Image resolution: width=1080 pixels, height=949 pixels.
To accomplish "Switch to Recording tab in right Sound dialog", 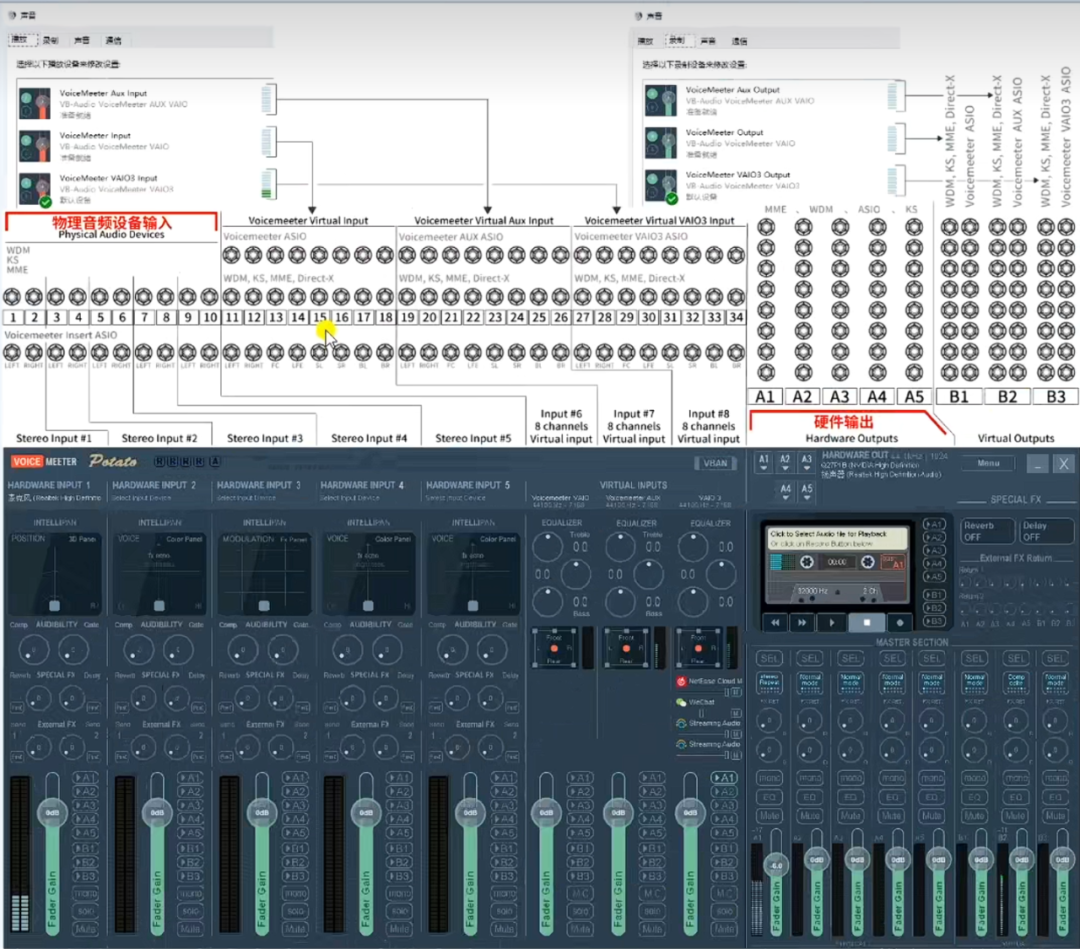I will [677, 41].
